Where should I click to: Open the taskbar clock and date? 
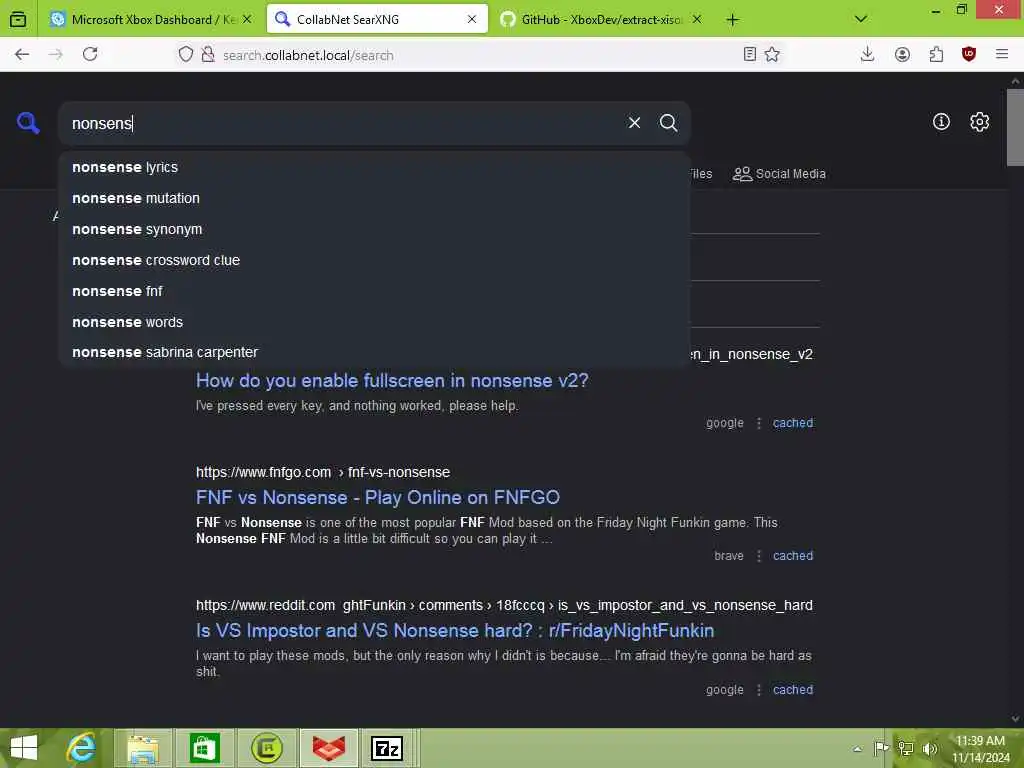click(x=981, y=749)
